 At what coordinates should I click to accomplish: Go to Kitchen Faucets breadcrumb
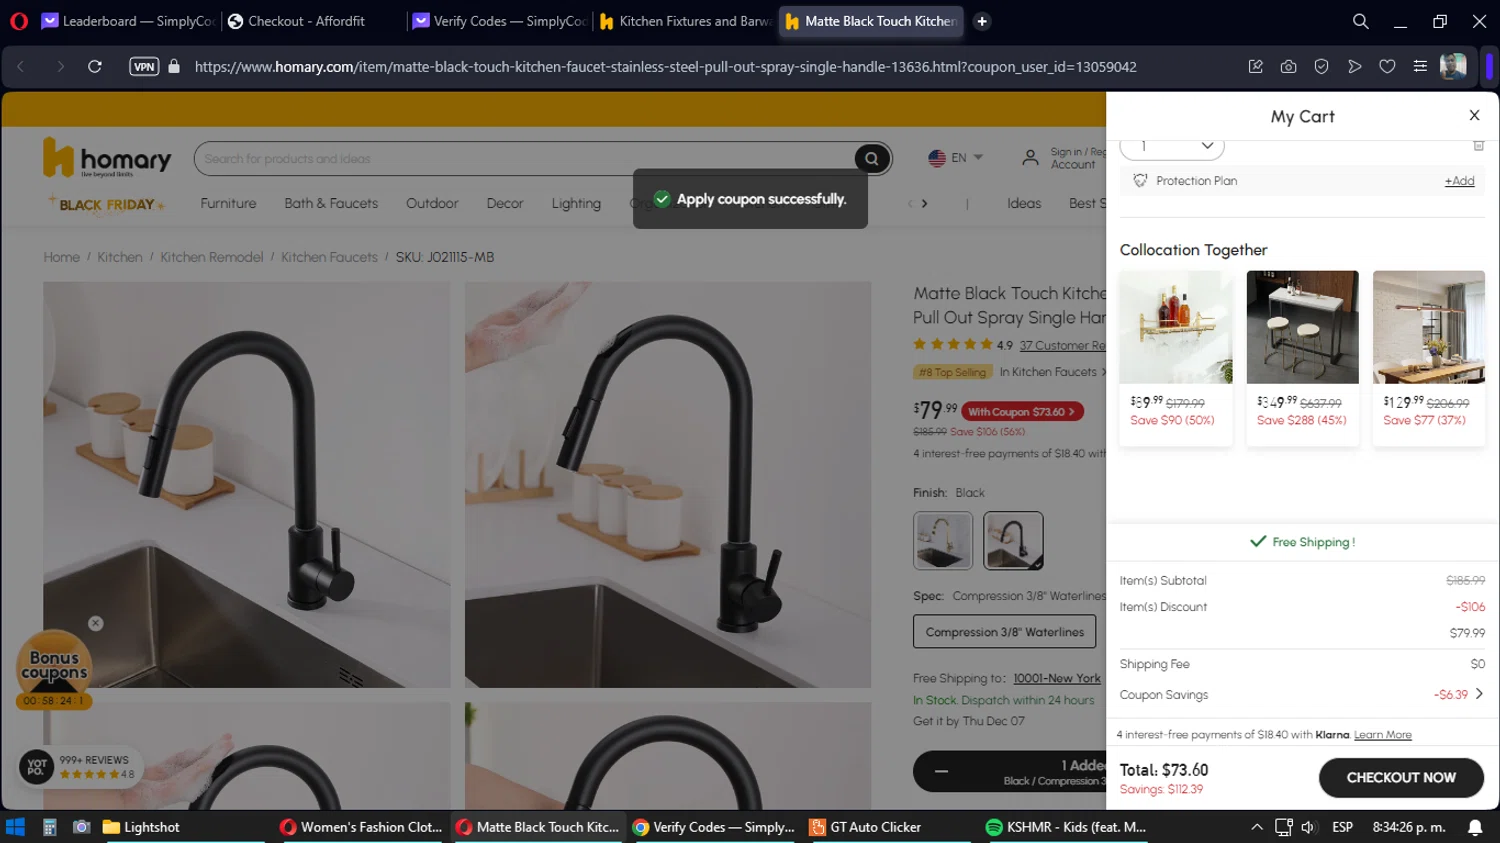pyautogui.click(x=329, y=257)
